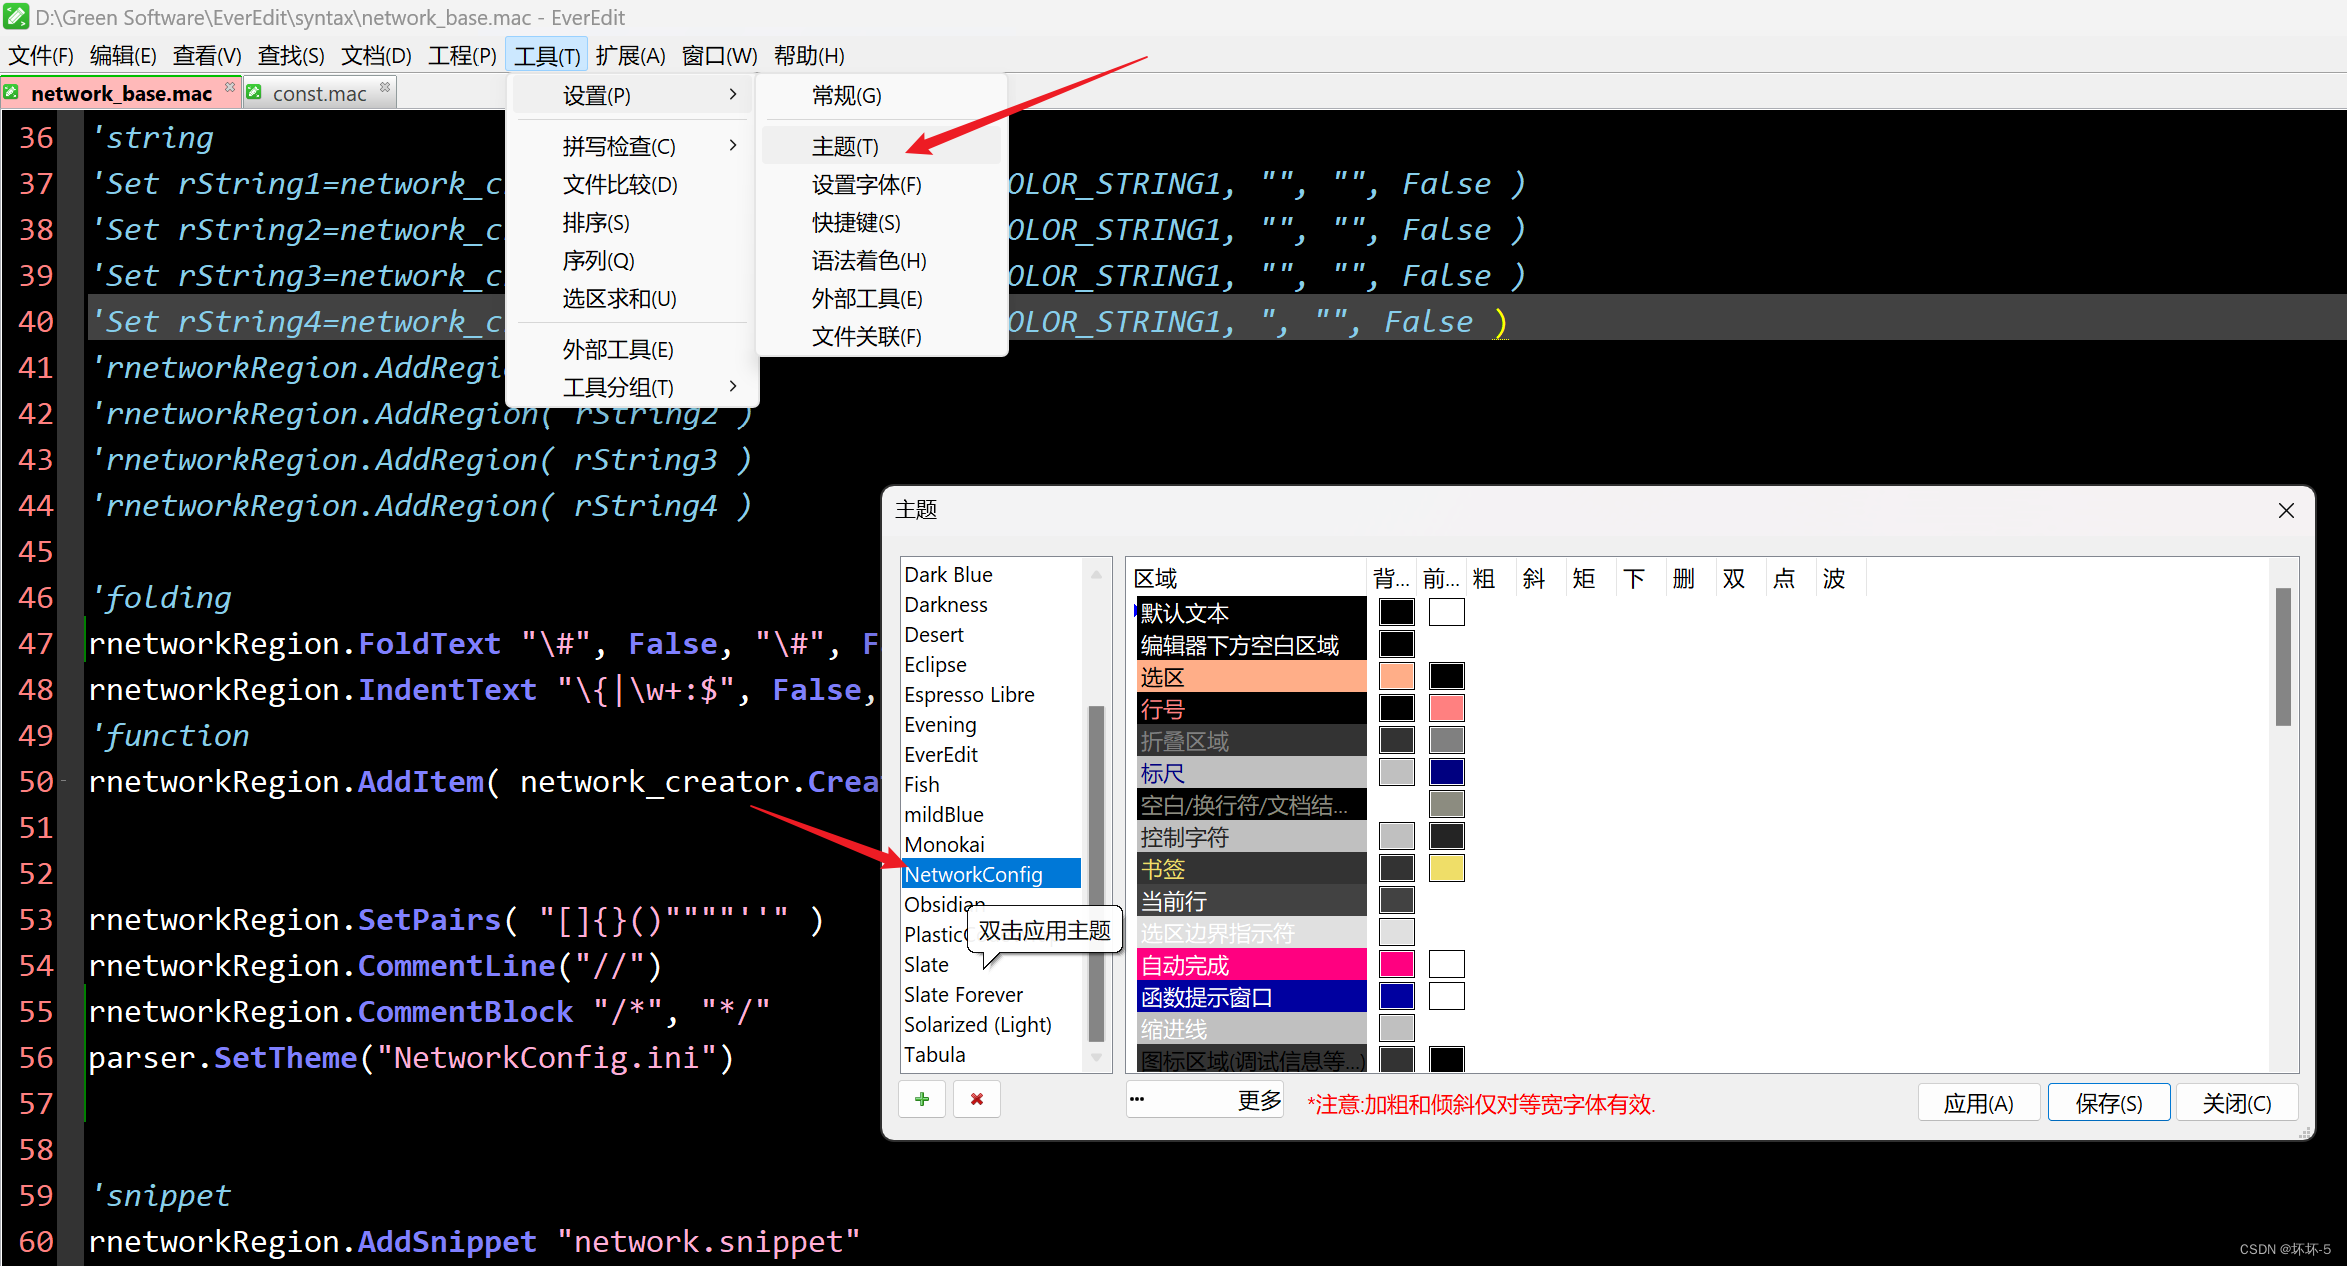Screen dimensions: 2347x1266
Task: Open the 扩展(A) menu
Action: coord(630,55)
